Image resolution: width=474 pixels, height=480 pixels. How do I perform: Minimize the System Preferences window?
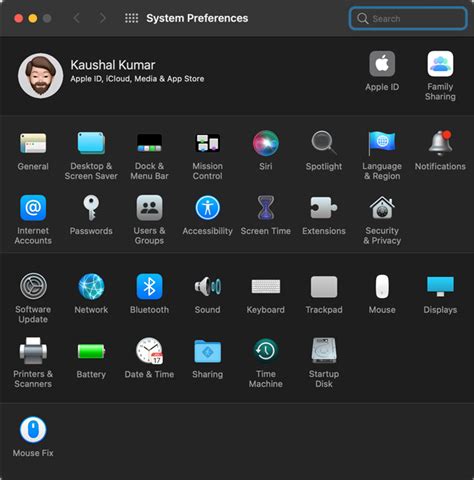33,18
